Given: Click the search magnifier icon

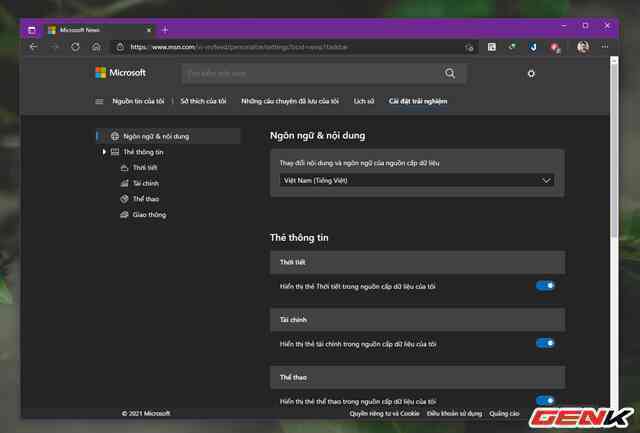Looking at the screenshot, I should 450,73.
